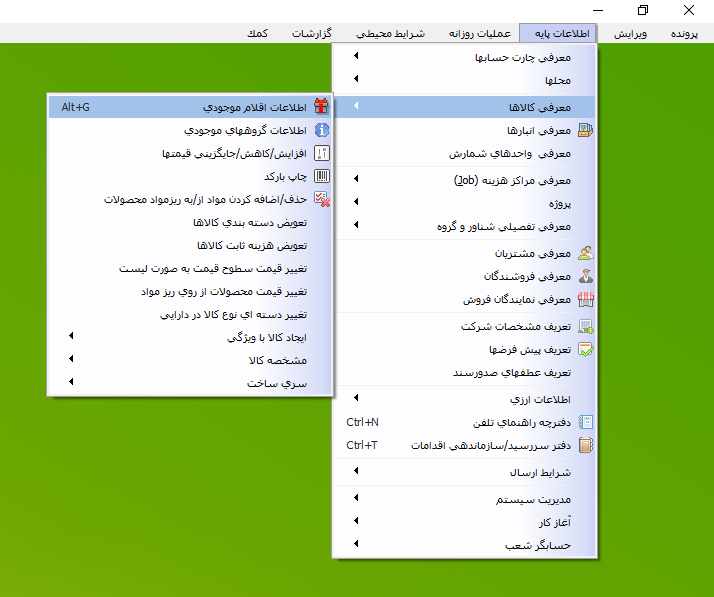Click the gift icon beside اطلاعات اقلام موجودي

pos(321,106)
